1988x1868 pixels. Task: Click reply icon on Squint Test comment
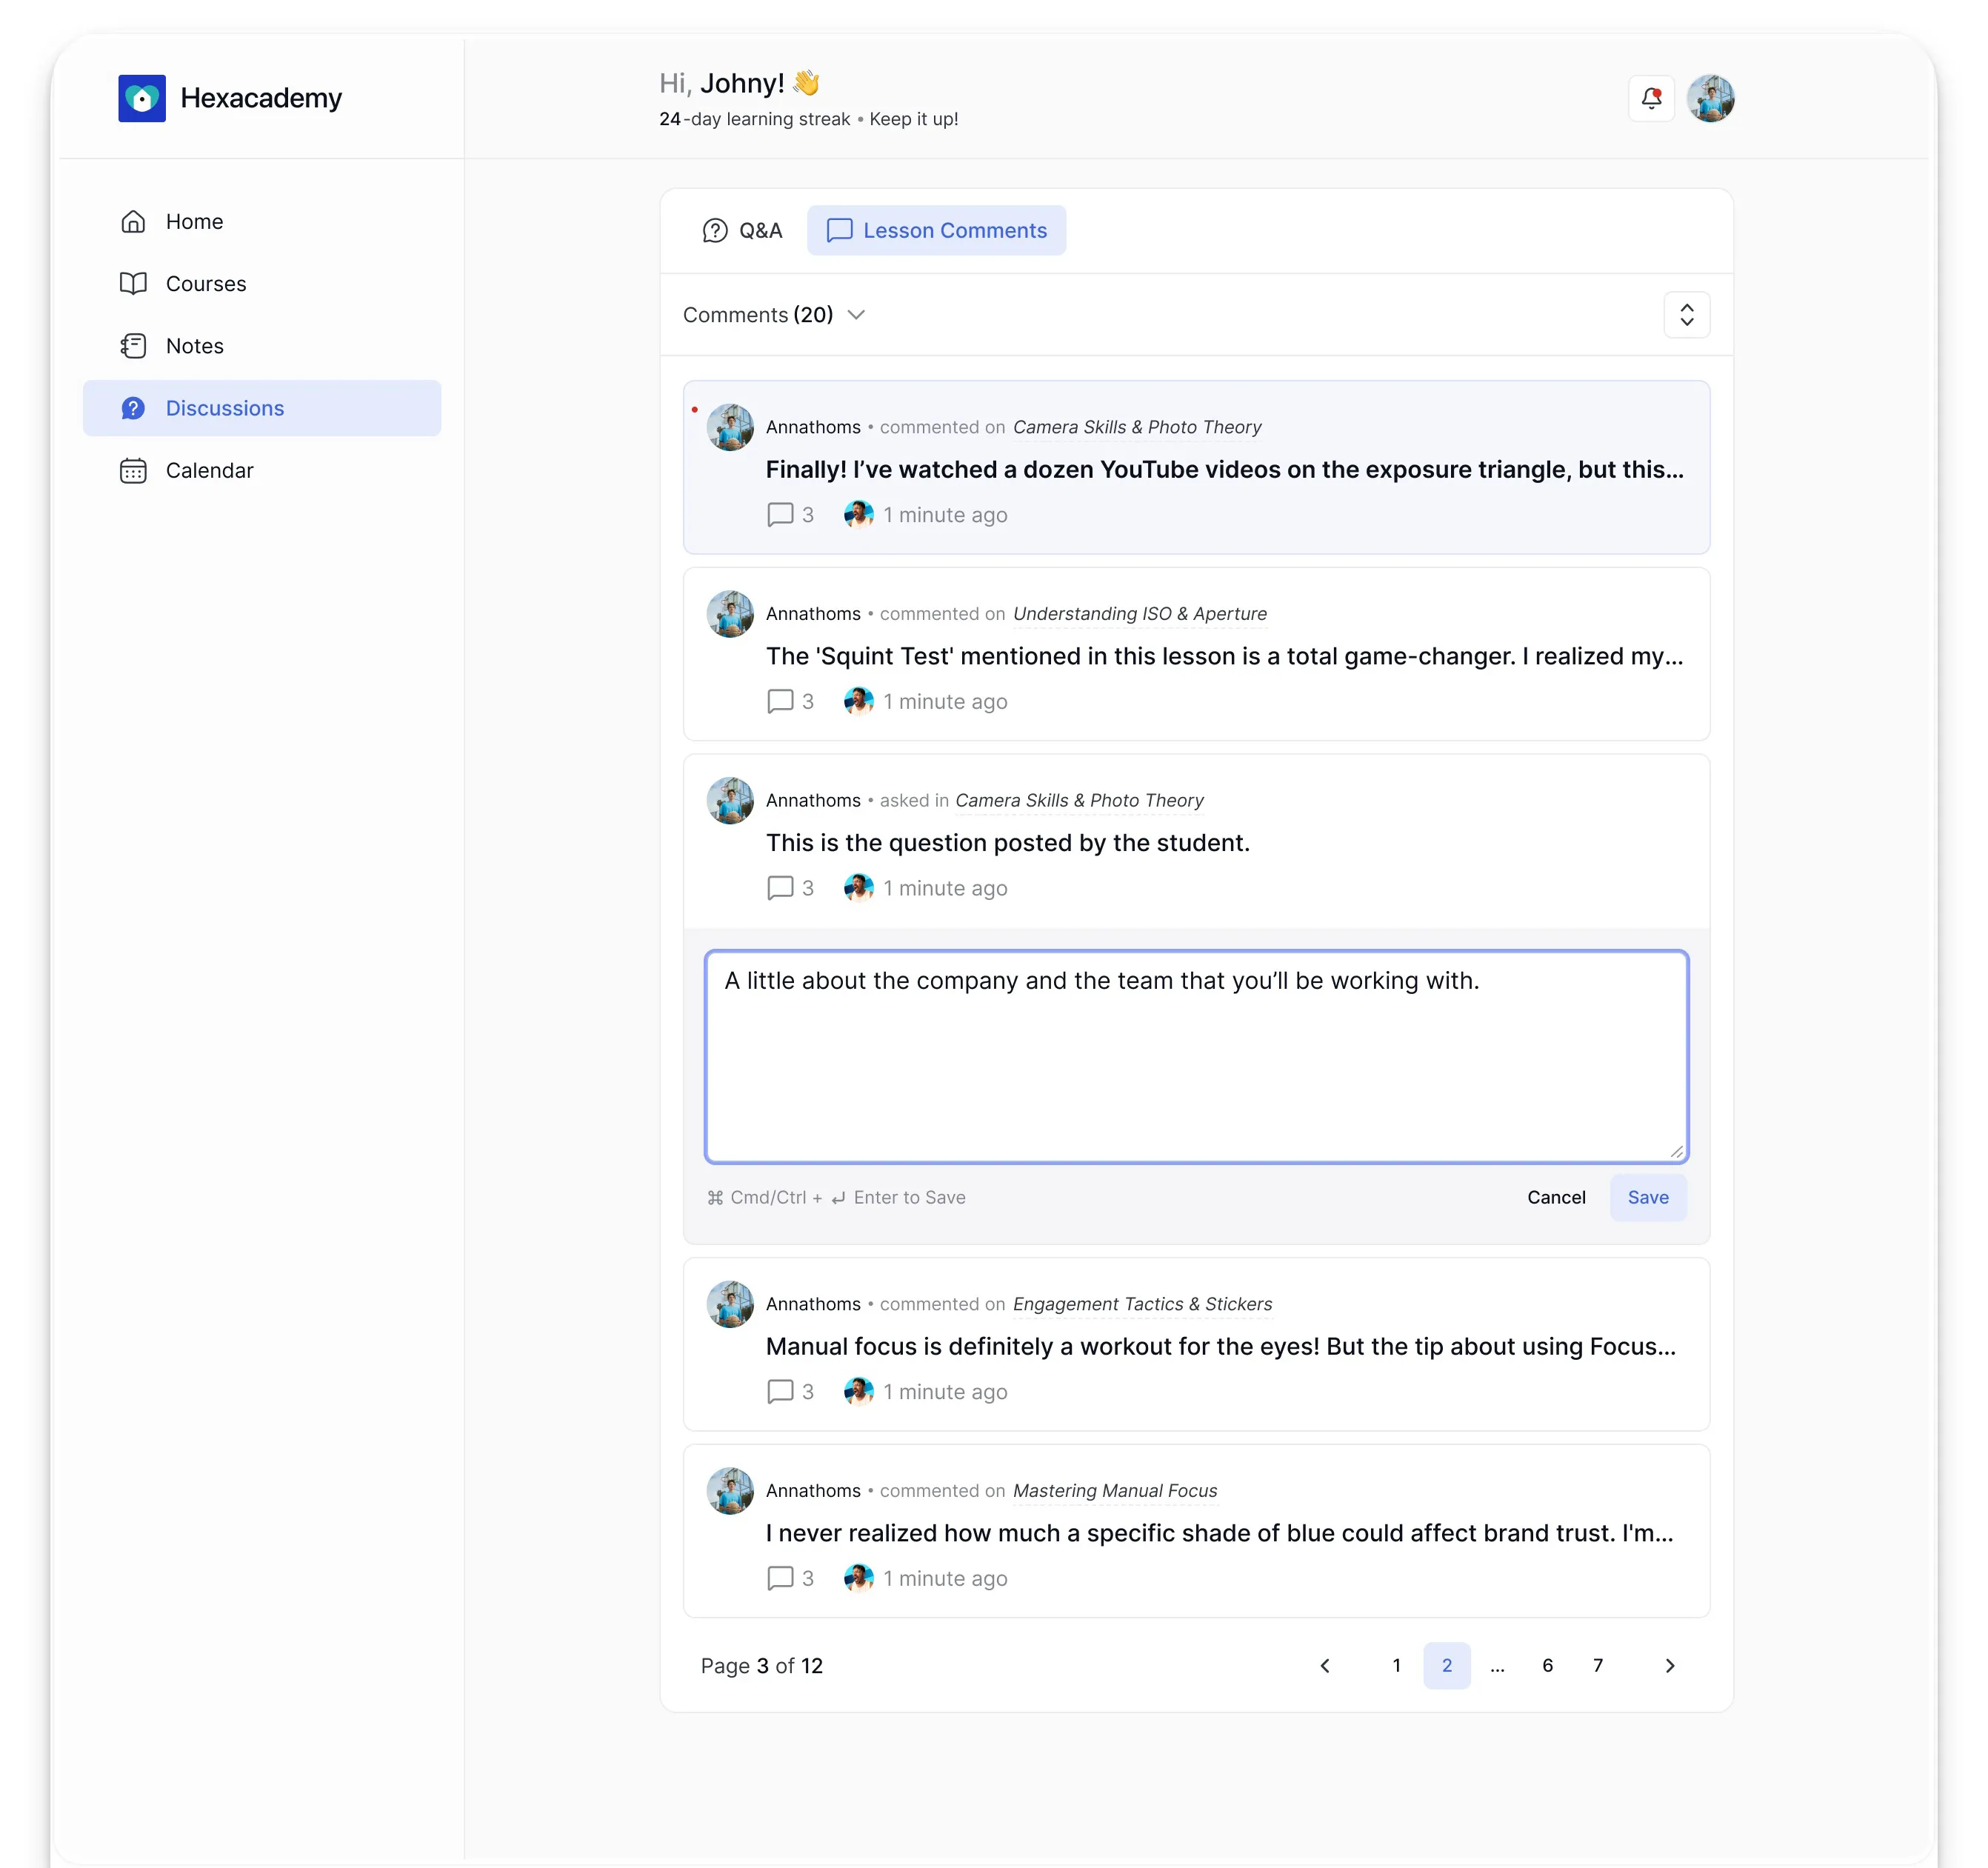tap(780, 701)
